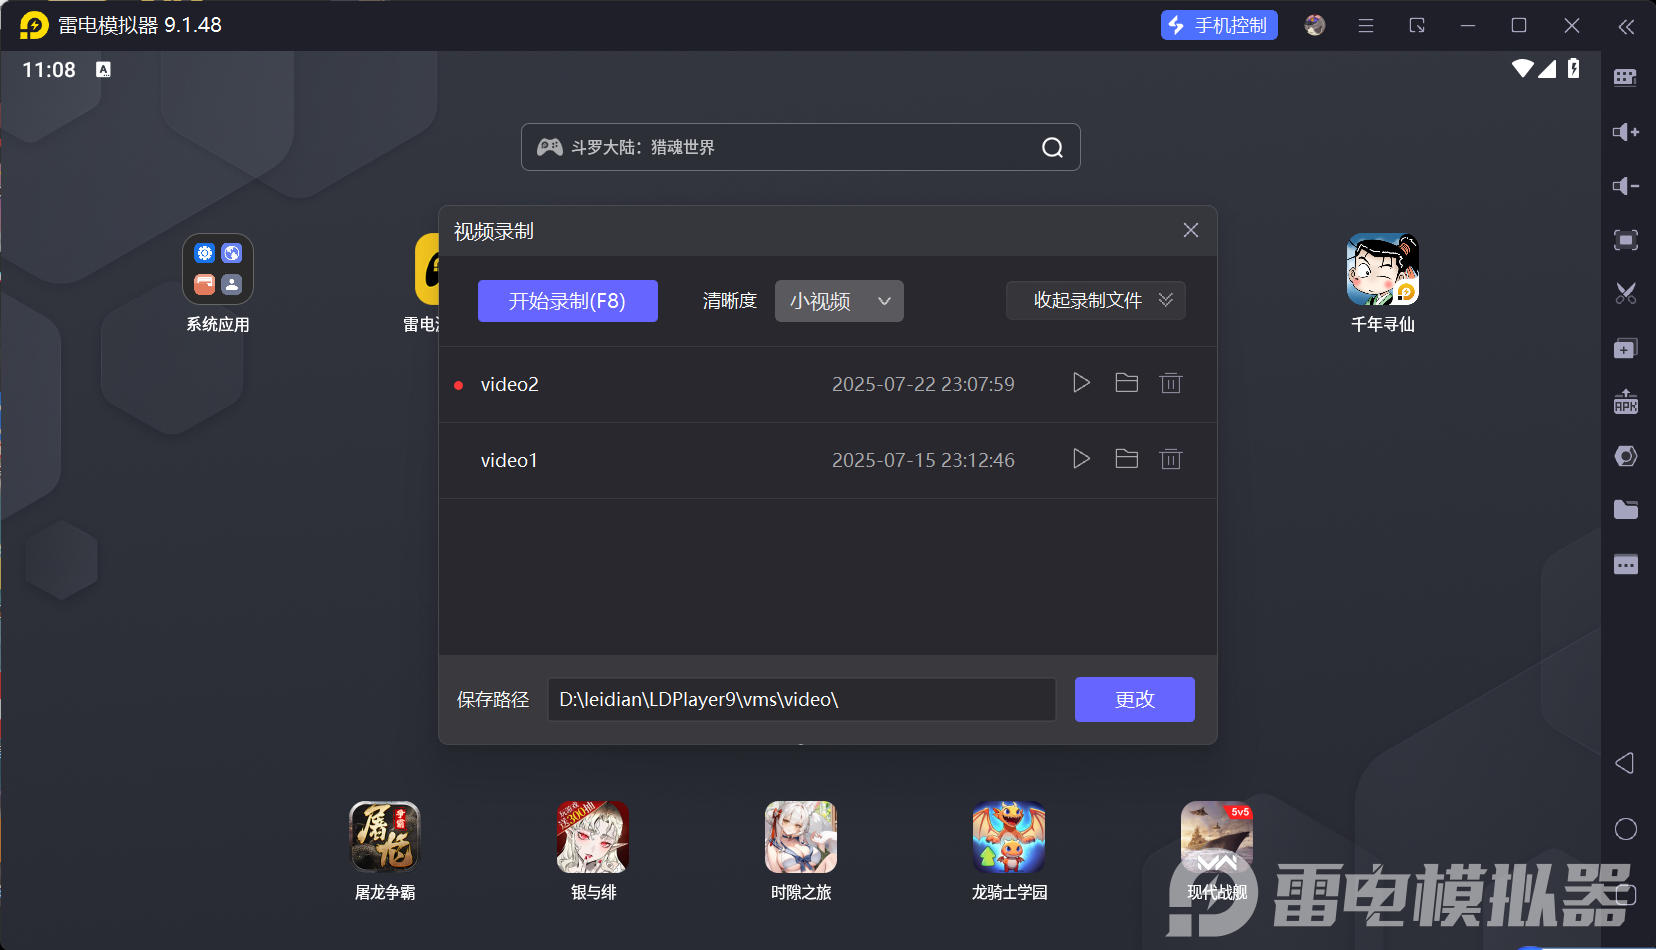
Task: Delete the video2 recording
Action: coord(1171,383)
